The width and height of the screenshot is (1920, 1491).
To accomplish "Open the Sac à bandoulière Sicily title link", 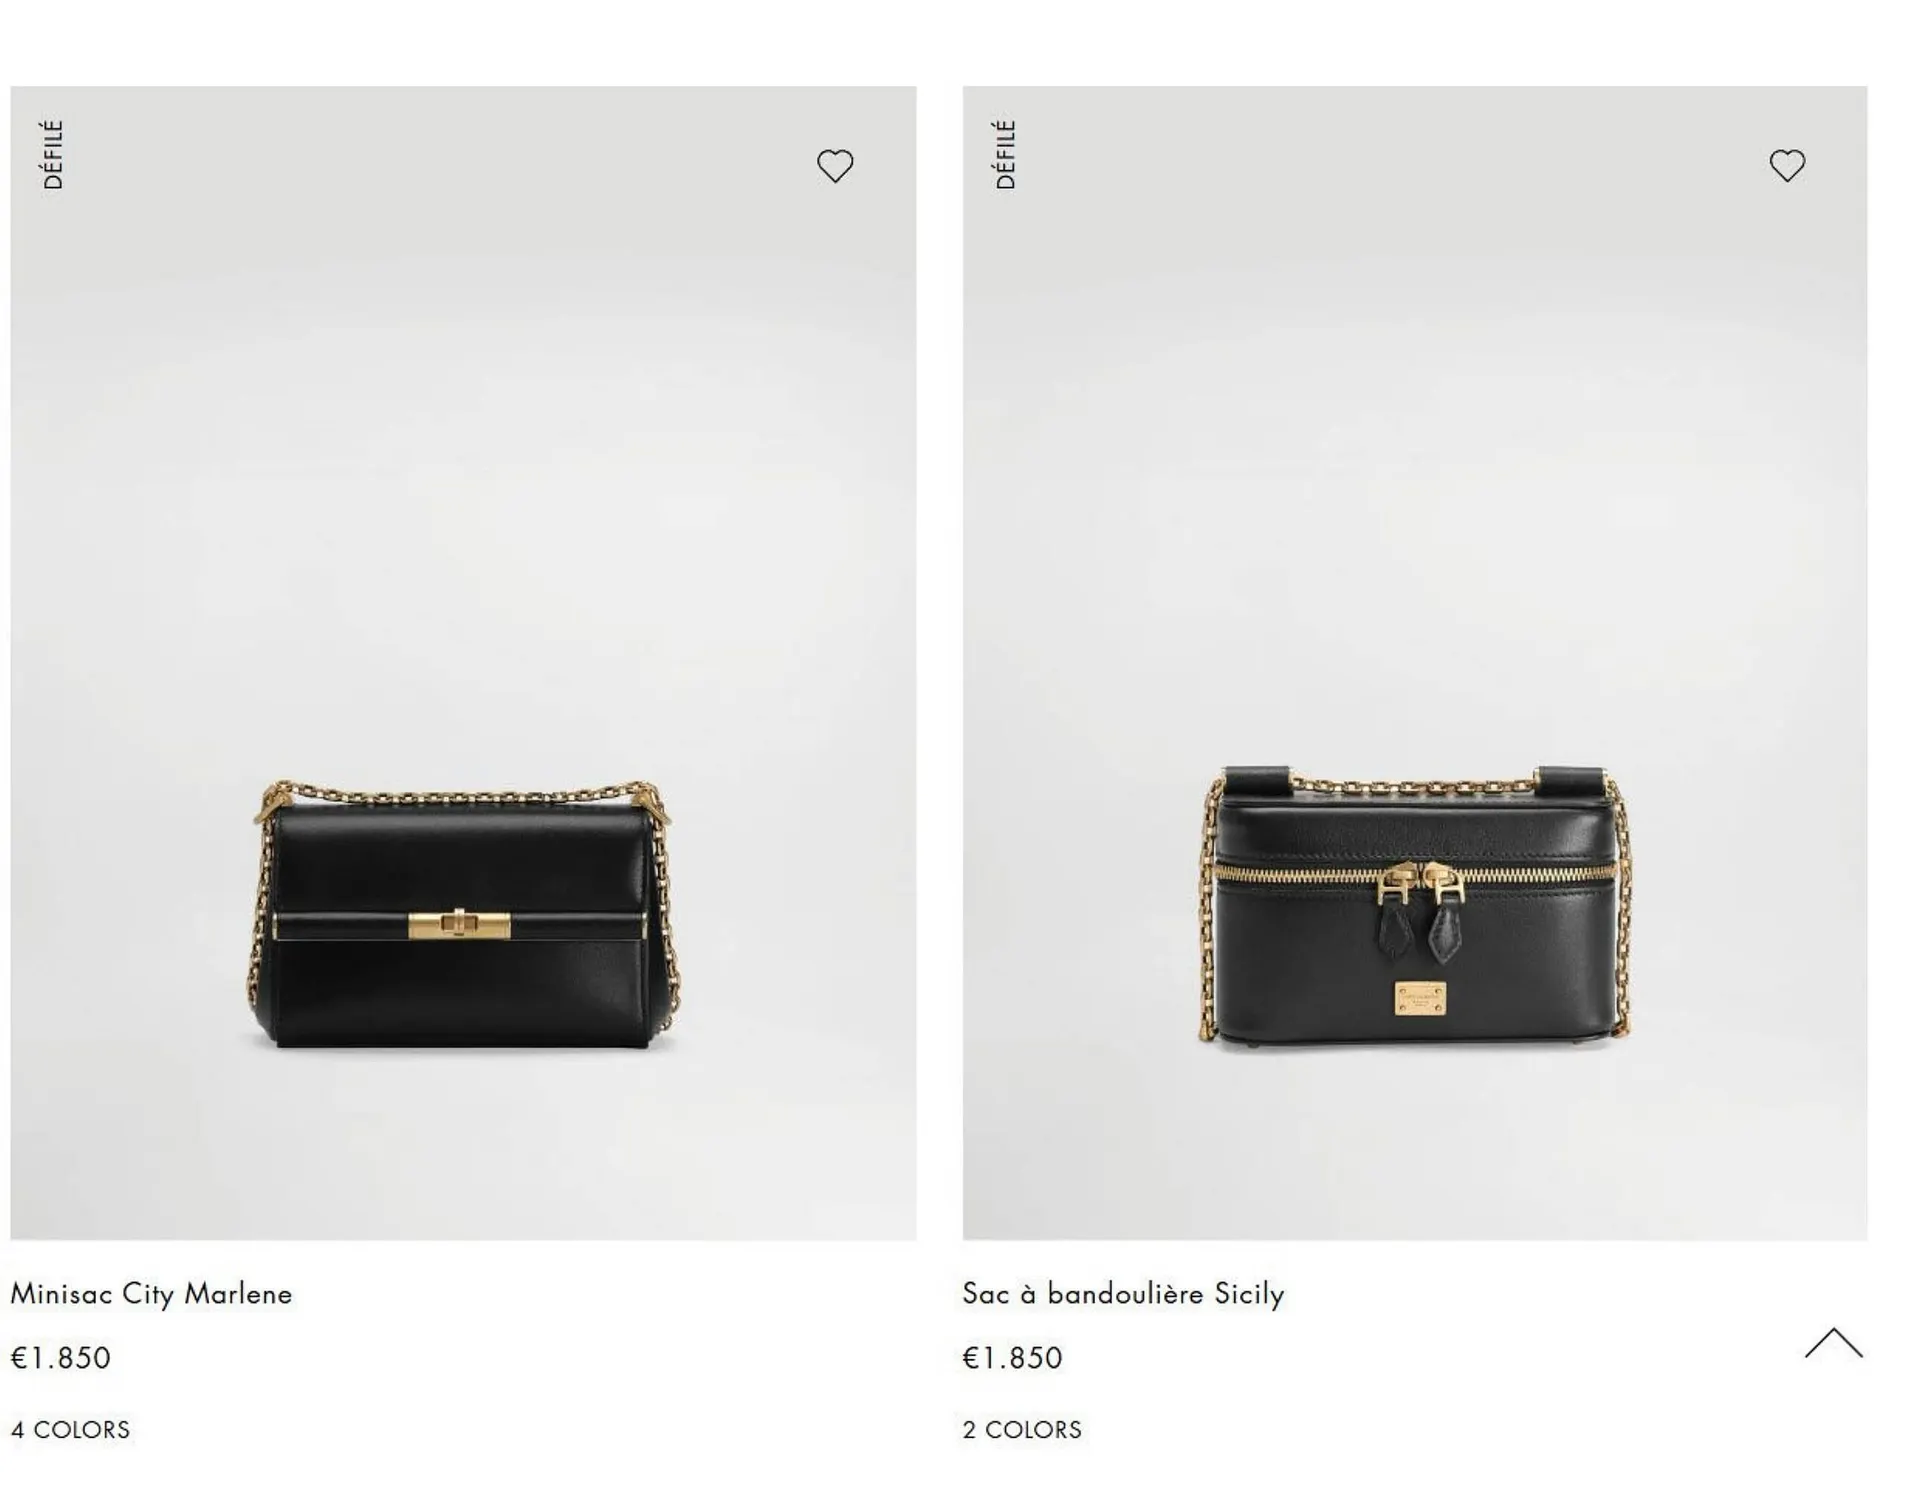I will (x=1123, y=1294).
